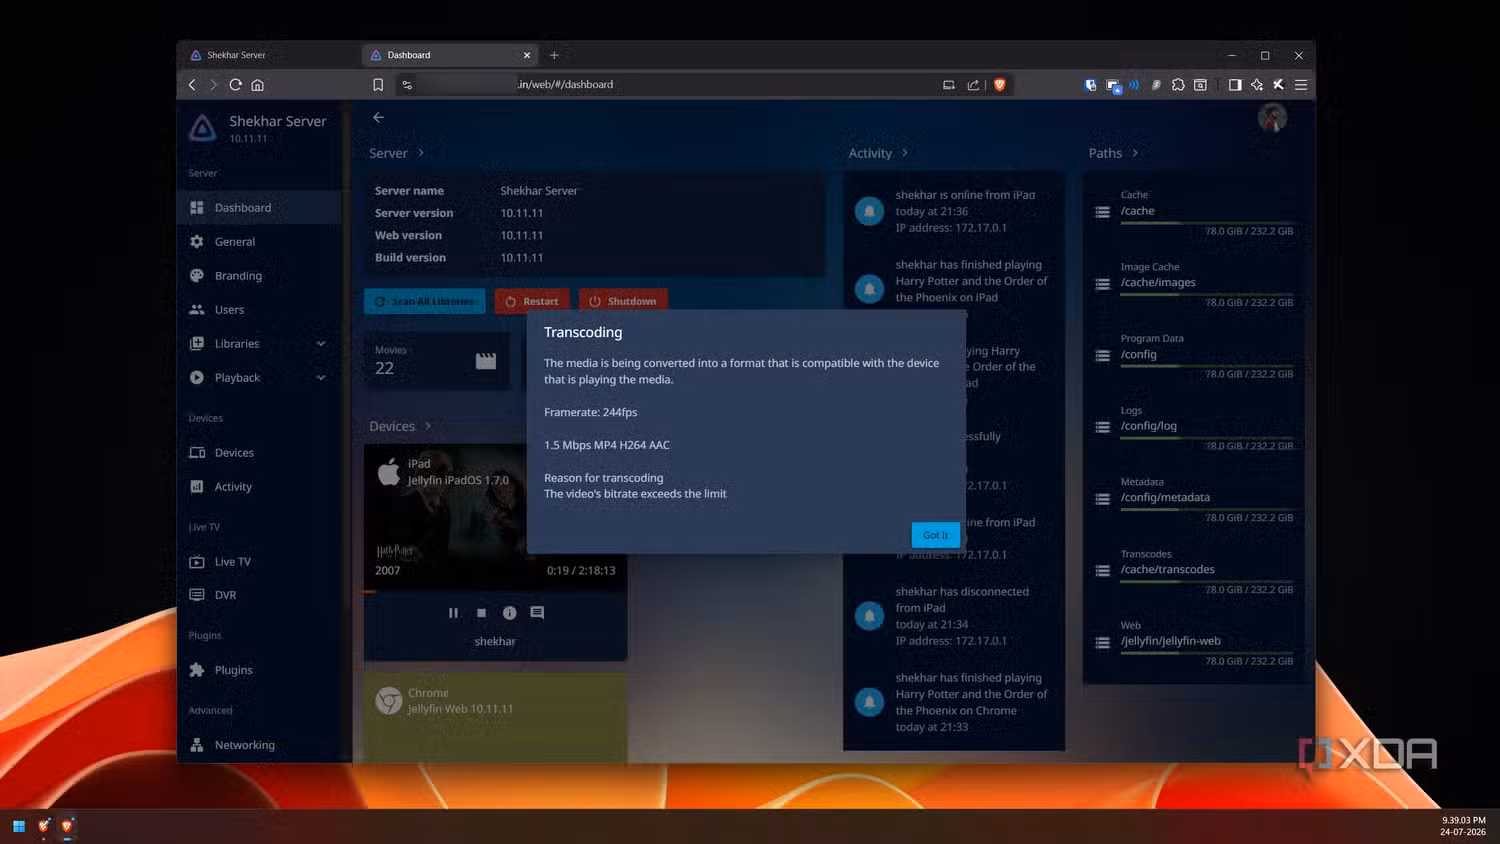Go back using dashboard back arrow
Image resolution: width=1500 pixels, height=844 pixels.
(x=378, y=117)
